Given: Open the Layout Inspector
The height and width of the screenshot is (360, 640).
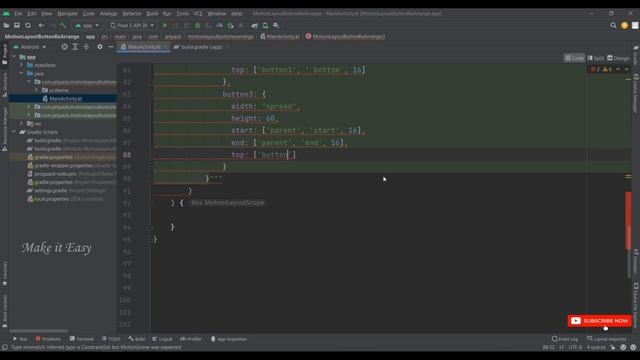Looking at the screenshot, I should point(607,339).
